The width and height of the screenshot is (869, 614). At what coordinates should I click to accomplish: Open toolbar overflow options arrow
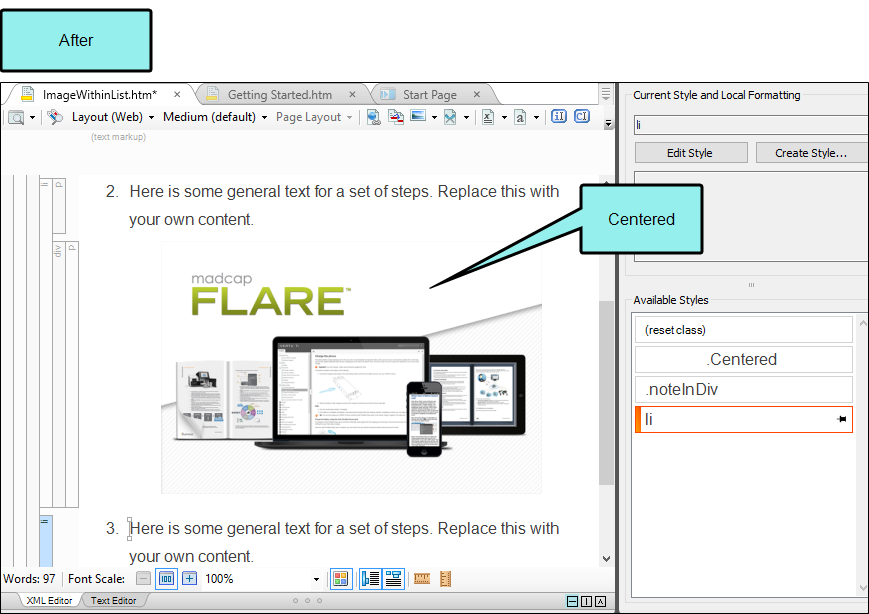[608, 123]
